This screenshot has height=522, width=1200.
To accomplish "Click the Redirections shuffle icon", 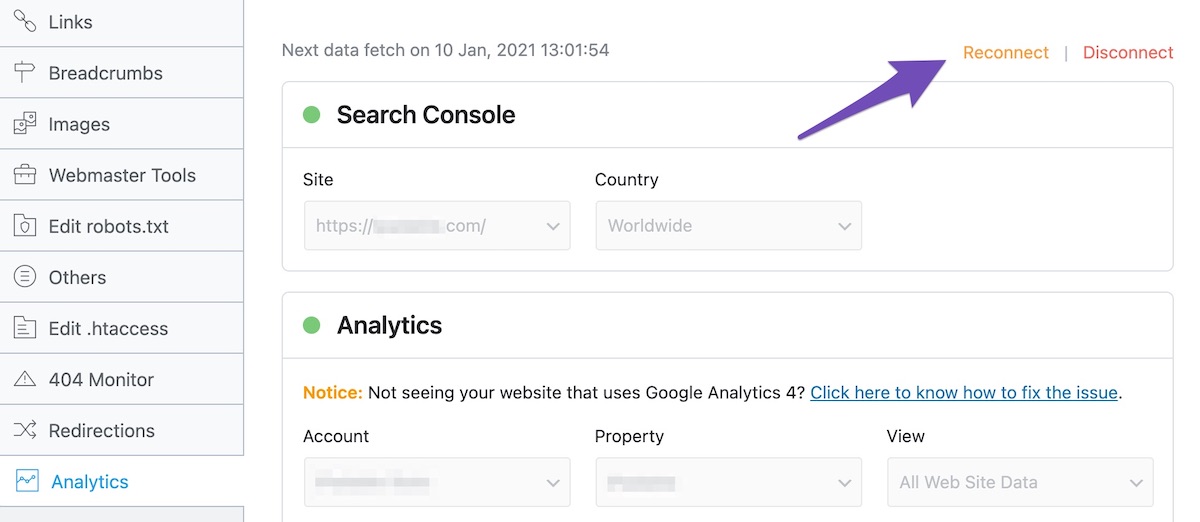I will tap(25, 430).
